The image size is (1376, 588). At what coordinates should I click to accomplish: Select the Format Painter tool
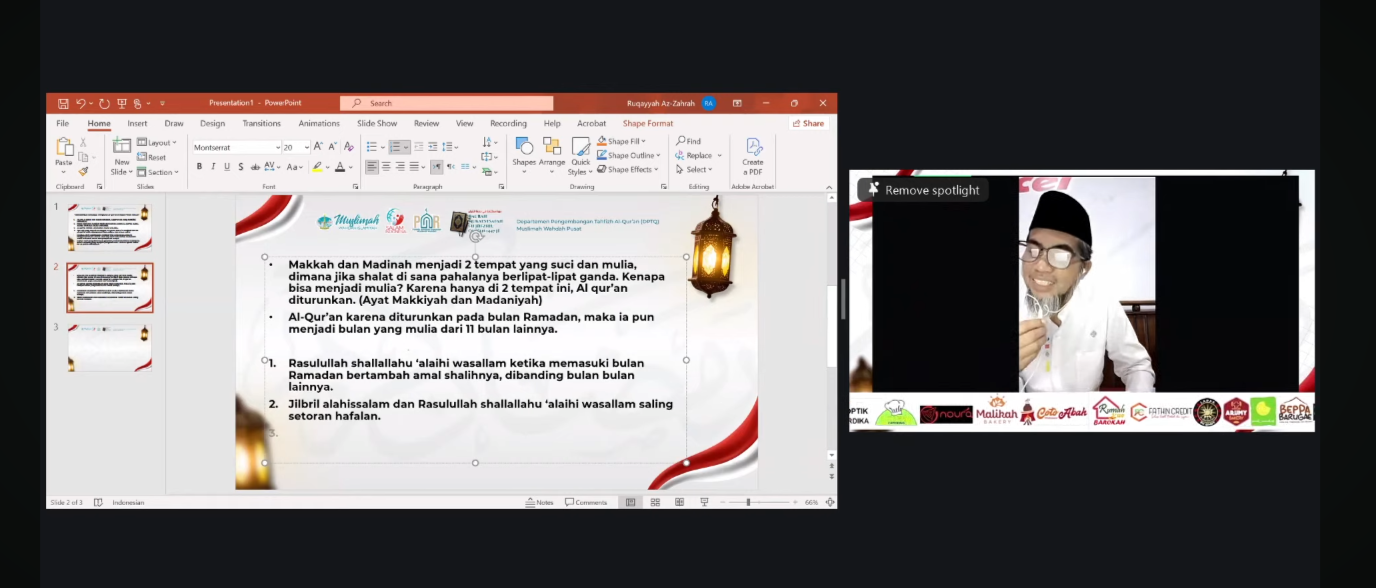click(84, 170)
